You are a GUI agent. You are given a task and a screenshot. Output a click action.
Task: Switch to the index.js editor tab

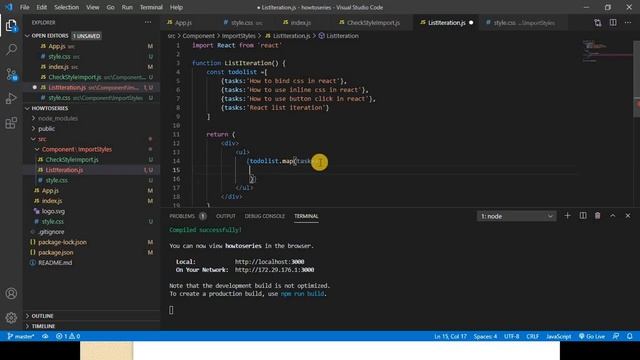(301, 23)
